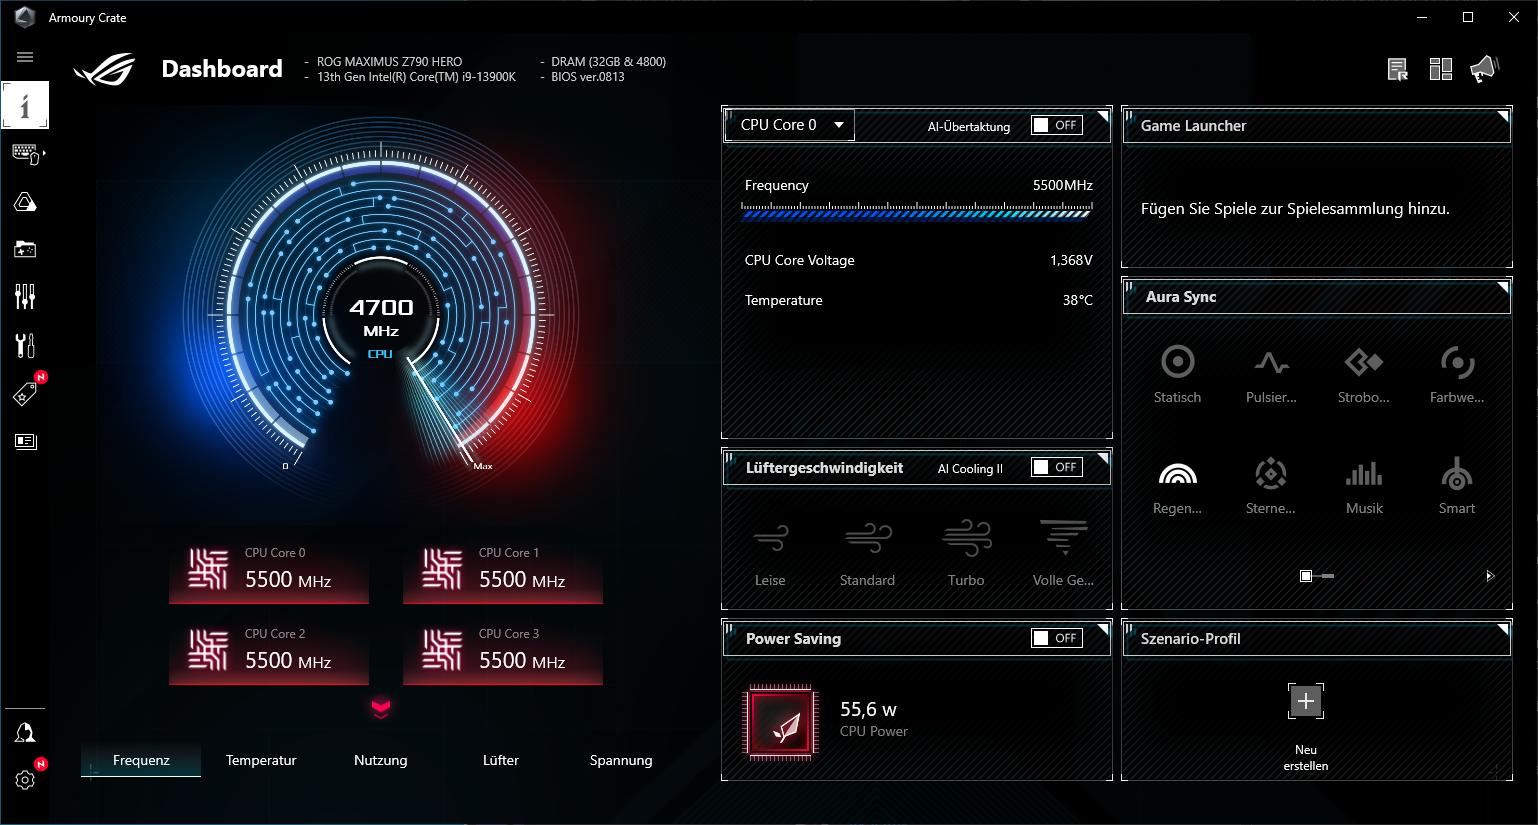Screen dimensions: 1538x825
Task: Expand more cores with the red chevron
Action: [381, 708]
